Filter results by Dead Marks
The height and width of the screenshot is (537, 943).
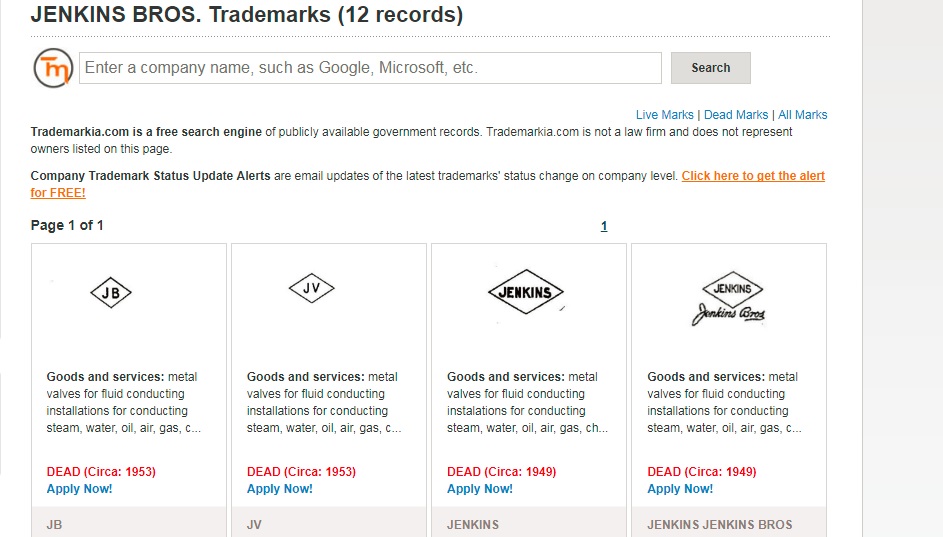pyautogui.click(x=736, y=115)
